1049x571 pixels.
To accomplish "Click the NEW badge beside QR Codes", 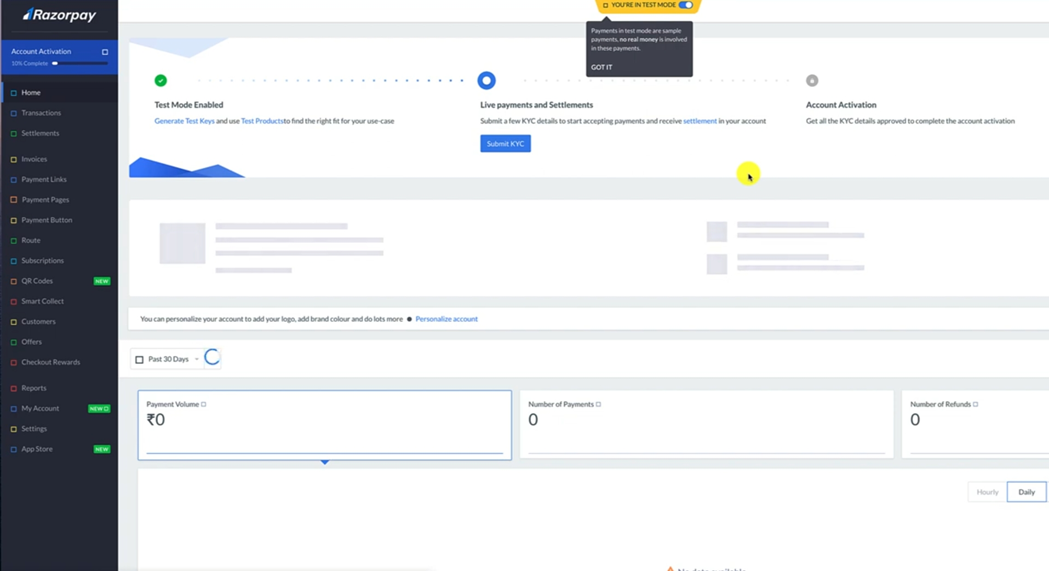I will [x=102, y=281].
